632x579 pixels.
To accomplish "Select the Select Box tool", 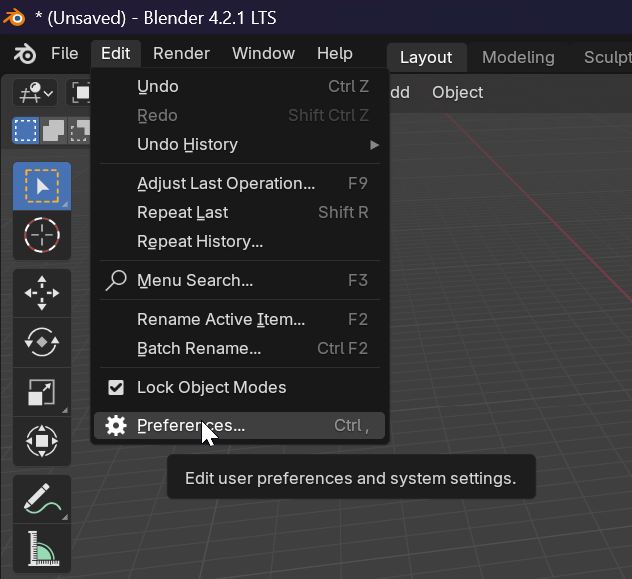I will click(42, 186).
